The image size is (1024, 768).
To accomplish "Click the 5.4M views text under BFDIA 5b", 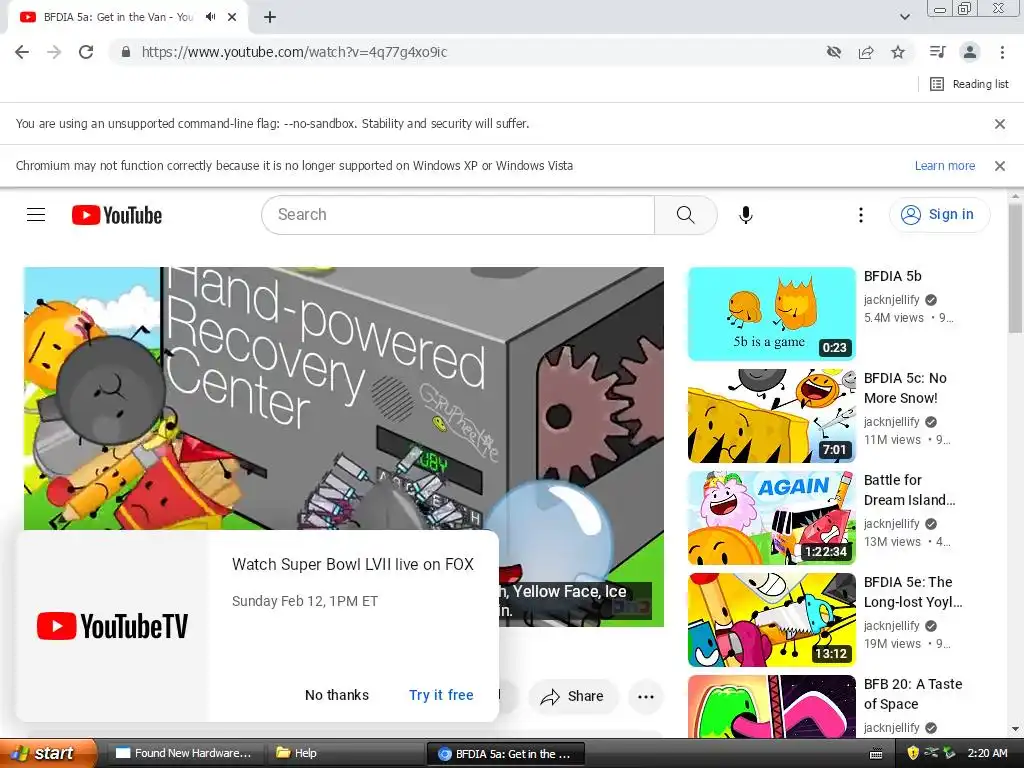I will tap(894, 318).
